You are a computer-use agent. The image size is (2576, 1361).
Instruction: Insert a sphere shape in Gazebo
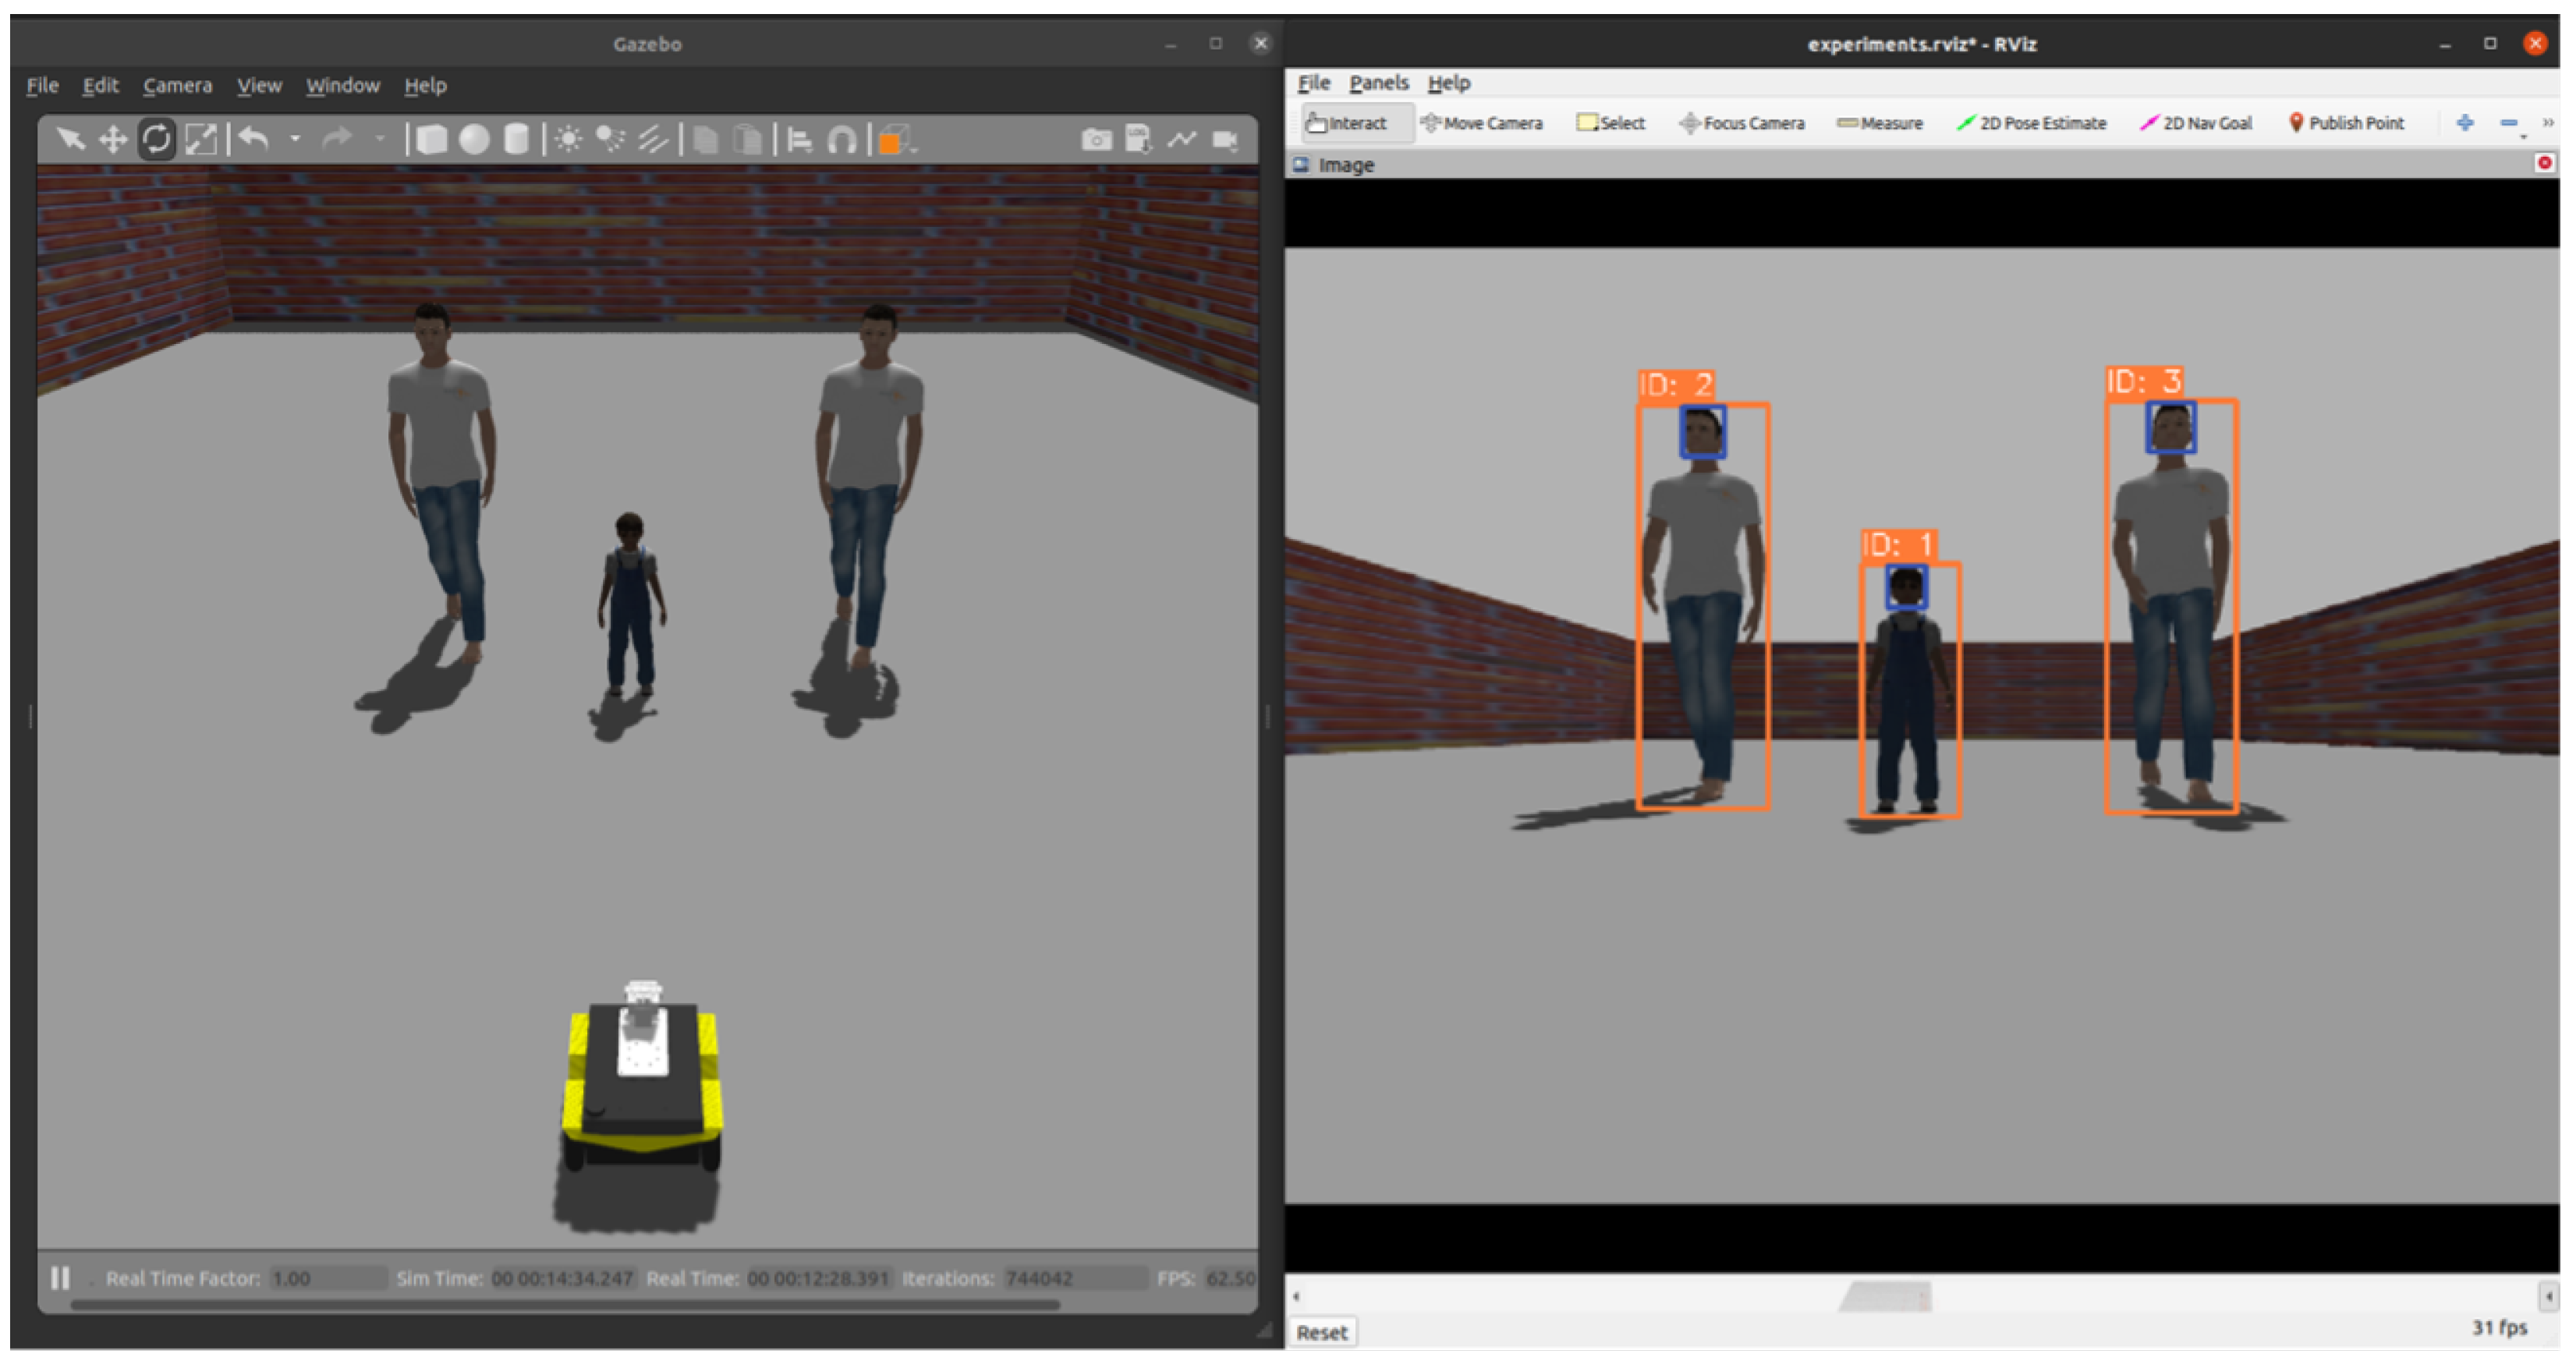[x=474, y=139]
